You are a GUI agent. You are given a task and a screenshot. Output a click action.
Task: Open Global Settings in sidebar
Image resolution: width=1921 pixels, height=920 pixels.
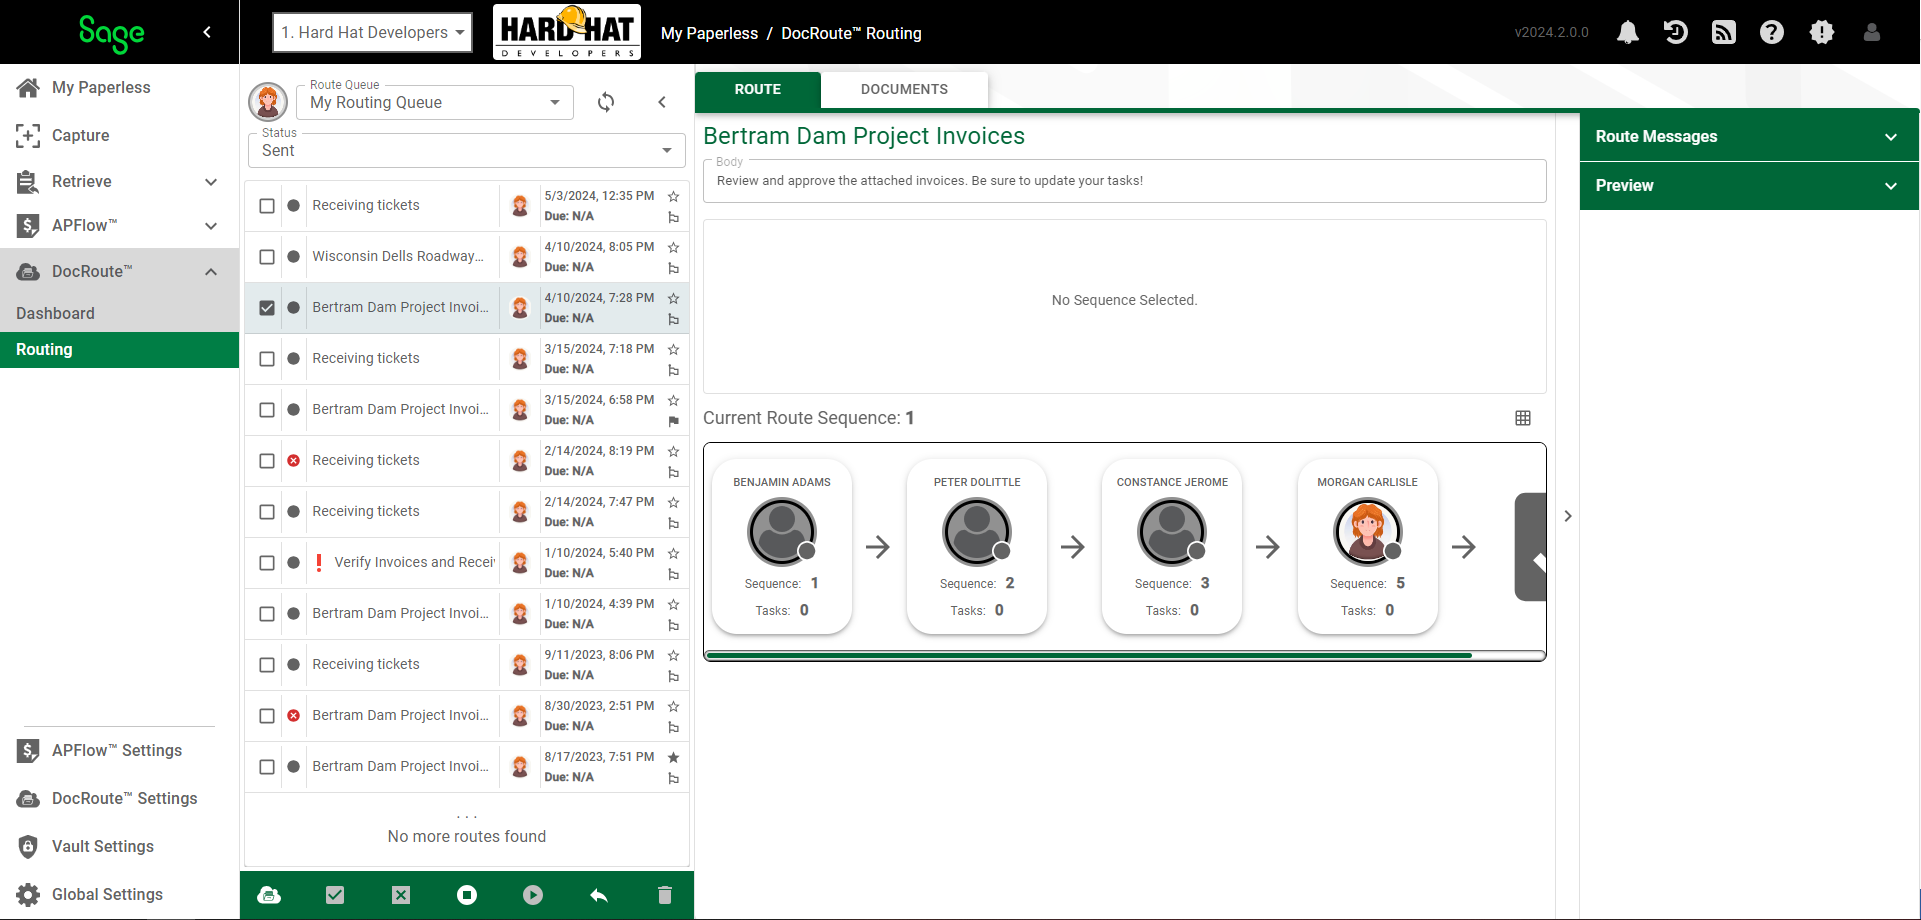click(x=108, y=894)
